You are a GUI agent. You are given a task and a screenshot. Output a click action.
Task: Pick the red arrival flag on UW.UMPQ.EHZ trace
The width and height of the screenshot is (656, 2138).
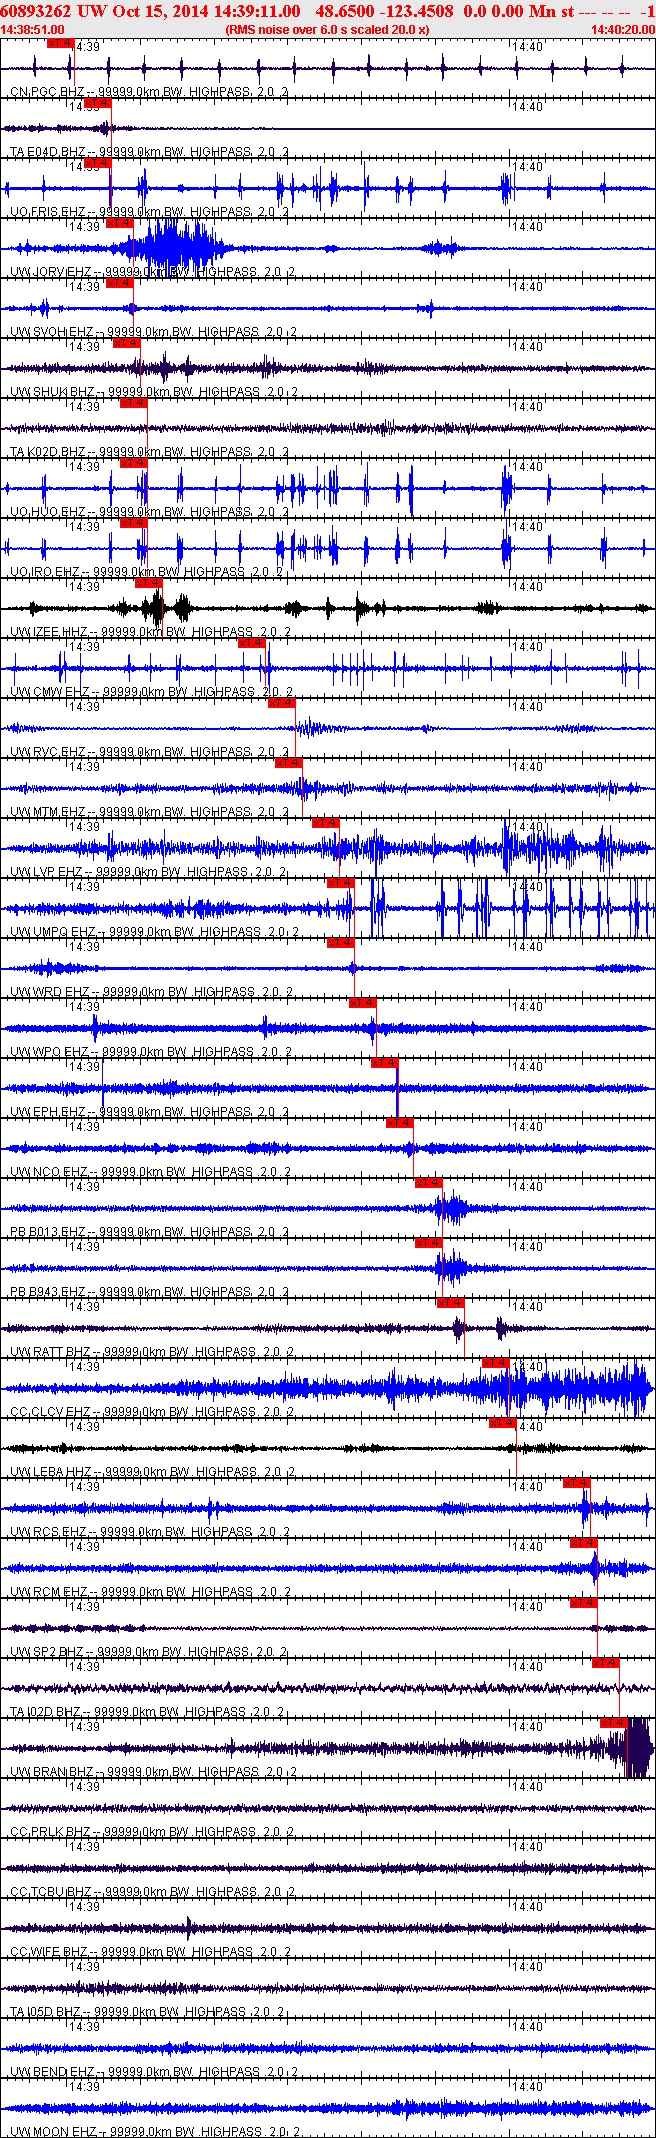[340, 883]
